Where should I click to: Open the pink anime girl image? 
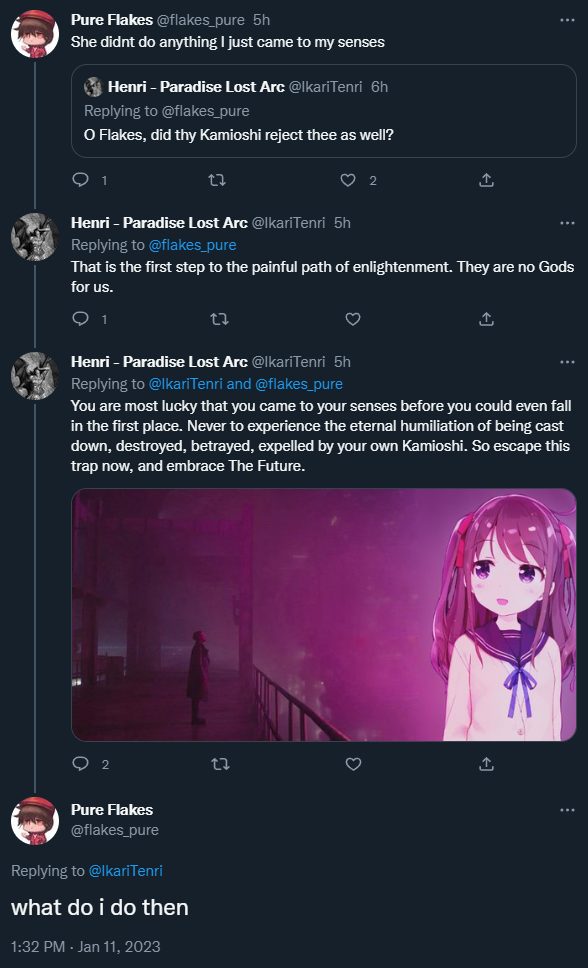point(324,615)
